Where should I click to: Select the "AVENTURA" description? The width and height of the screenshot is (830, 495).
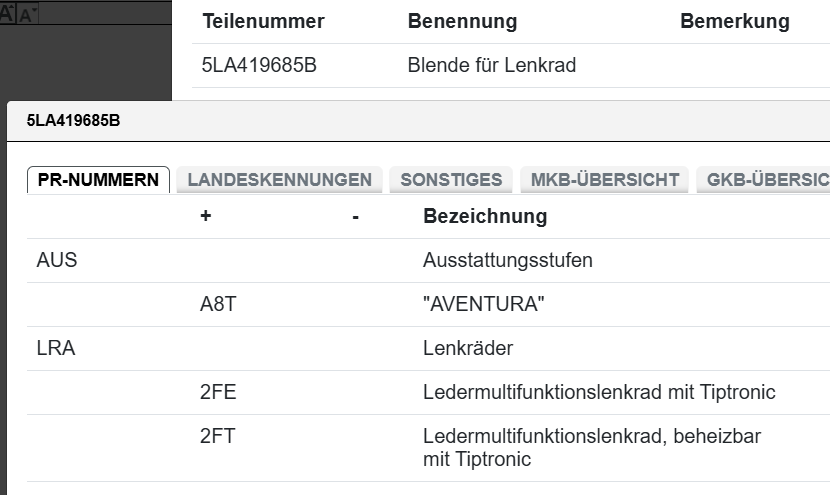484,305
